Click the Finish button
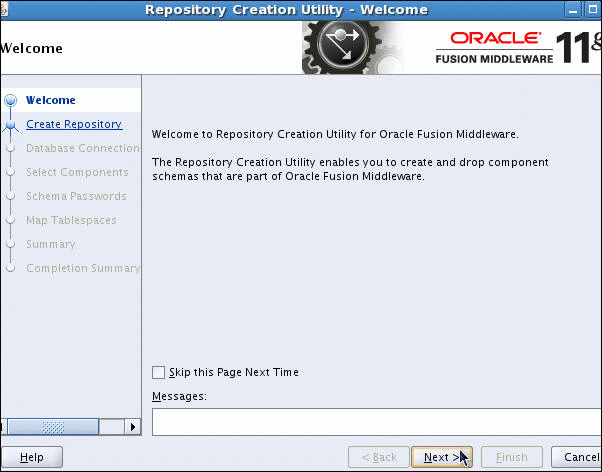The height and width of the screenshot is (472, 602). (x=512, y=457)
